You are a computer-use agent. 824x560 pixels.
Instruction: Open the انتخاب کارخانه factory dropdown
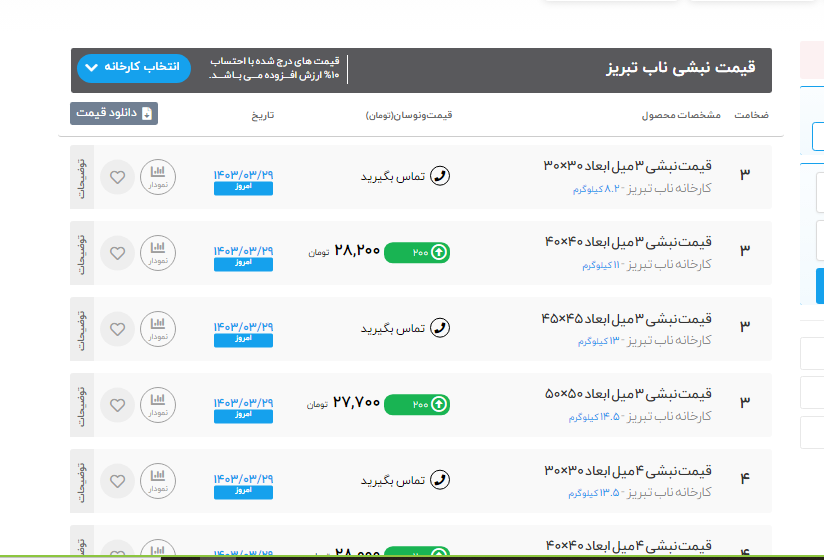click(132, 67)
